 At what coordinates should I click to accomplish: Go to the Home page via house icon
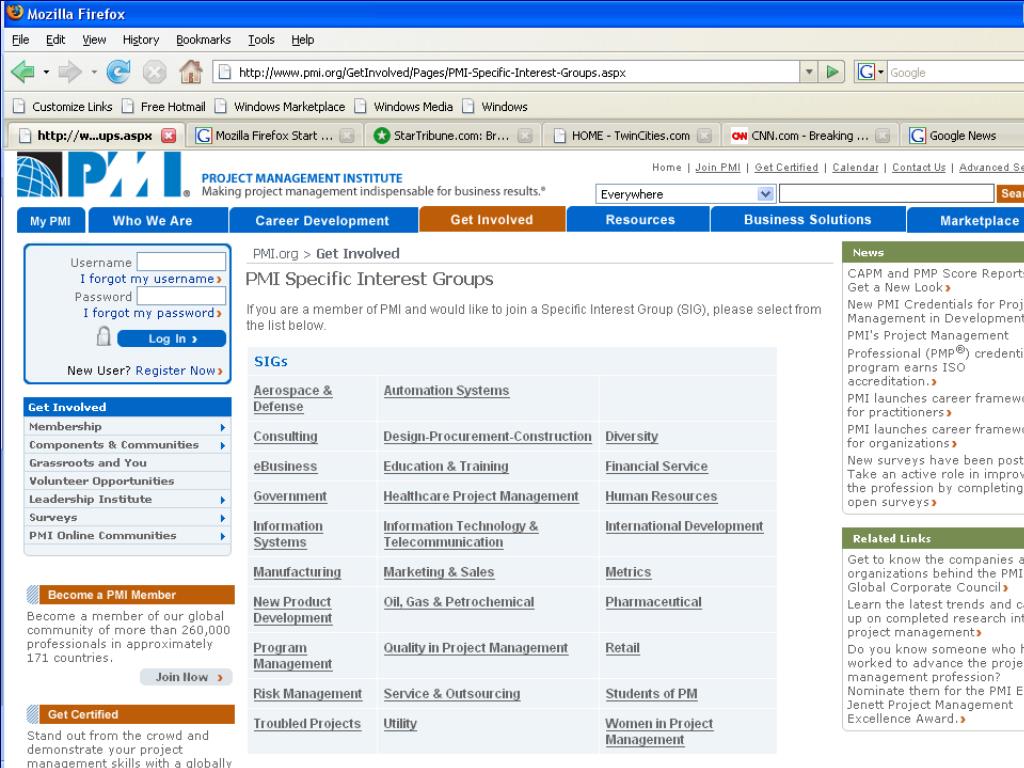click(x=191, y=72)
